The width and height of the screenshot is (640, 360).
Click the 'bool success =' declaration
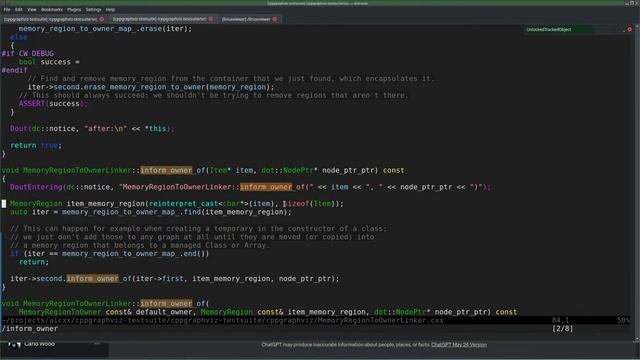pyautogui.click(x=49, y=62)
